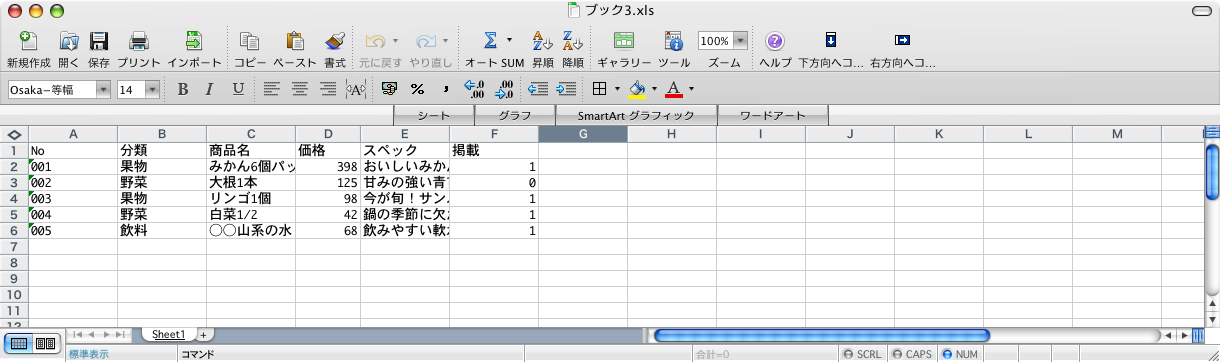Select the 書式 format painter brush
This screenshot has height=362, width=1220.
(335, 42)
